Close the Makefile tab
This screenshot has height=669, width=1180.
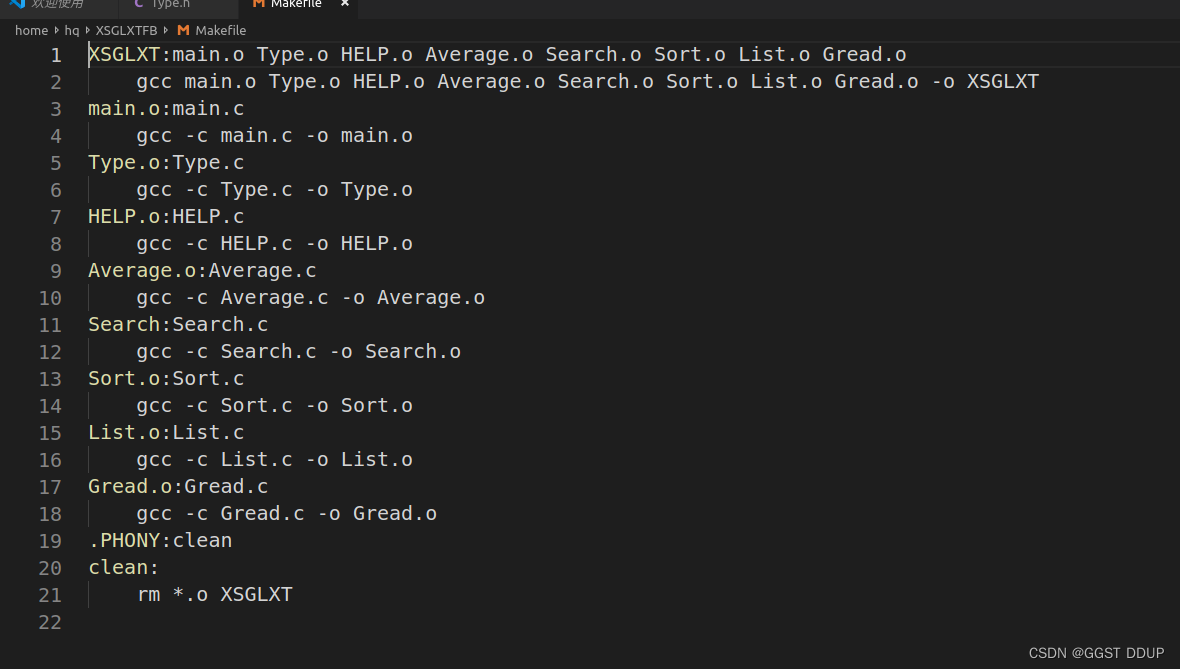click(345, 4)
